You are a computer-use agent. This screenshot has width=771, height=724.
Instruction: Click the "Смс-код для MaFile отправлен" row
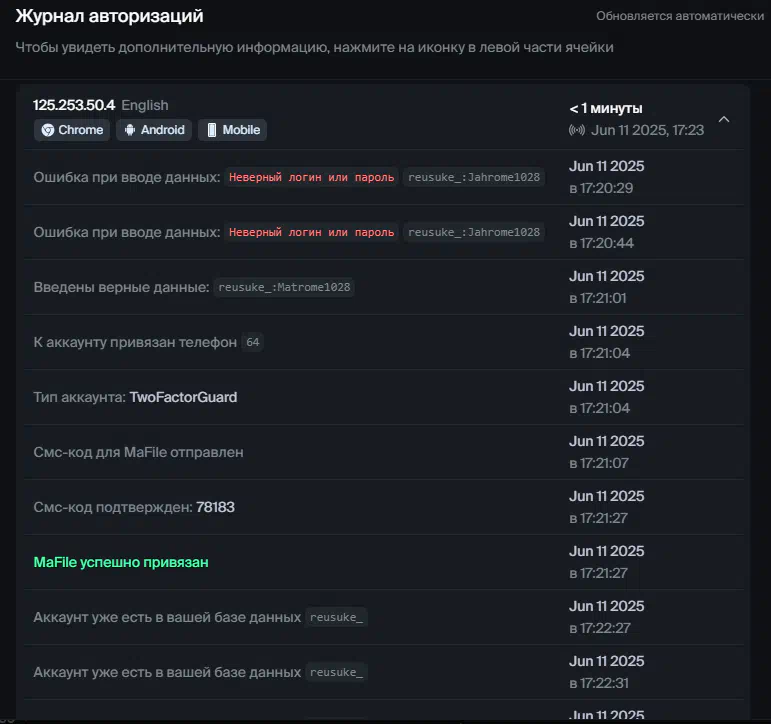click(384, 452)
